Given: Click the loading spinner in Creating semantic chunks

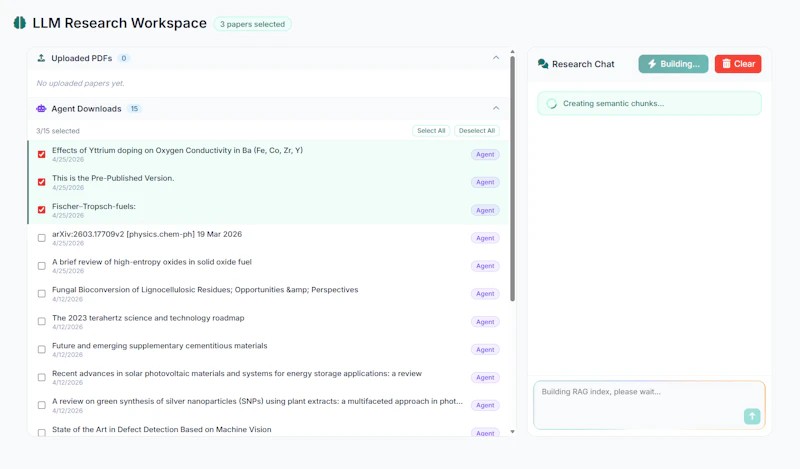Looking at the screenshot, I should [552, 104].
